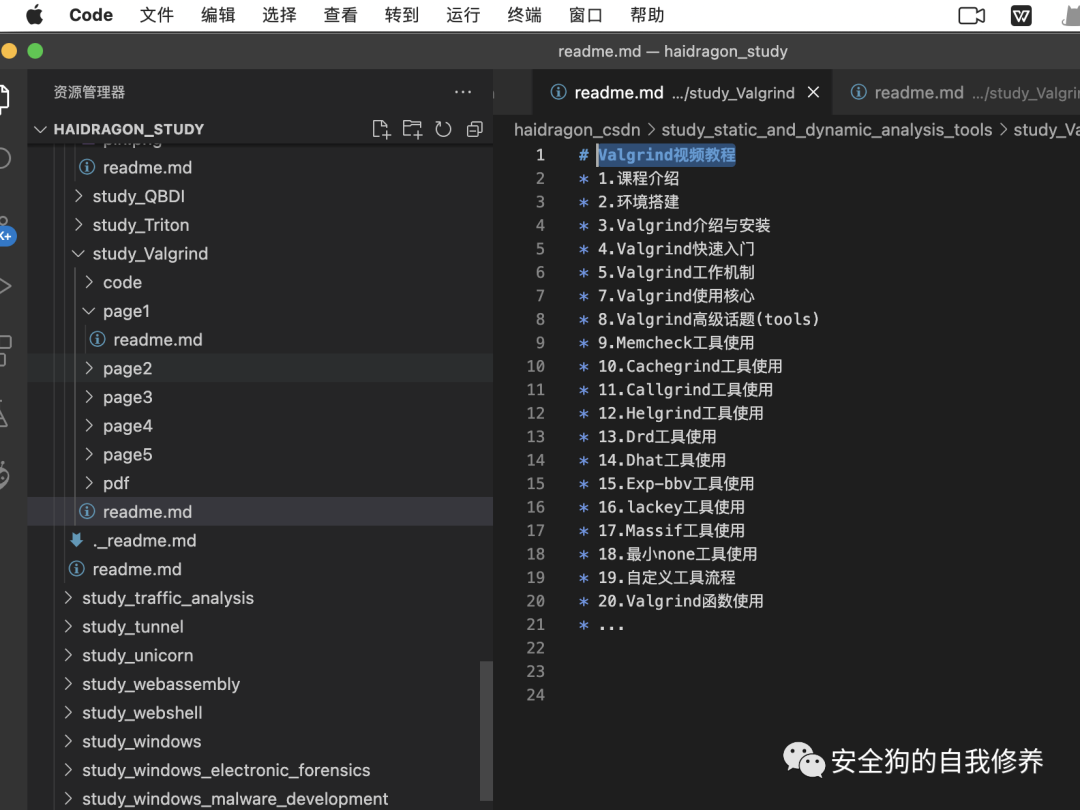Expand the study_webassembly folder
Image resolution: width=1080 pixels, height=810 pixels.
[68, 684]
